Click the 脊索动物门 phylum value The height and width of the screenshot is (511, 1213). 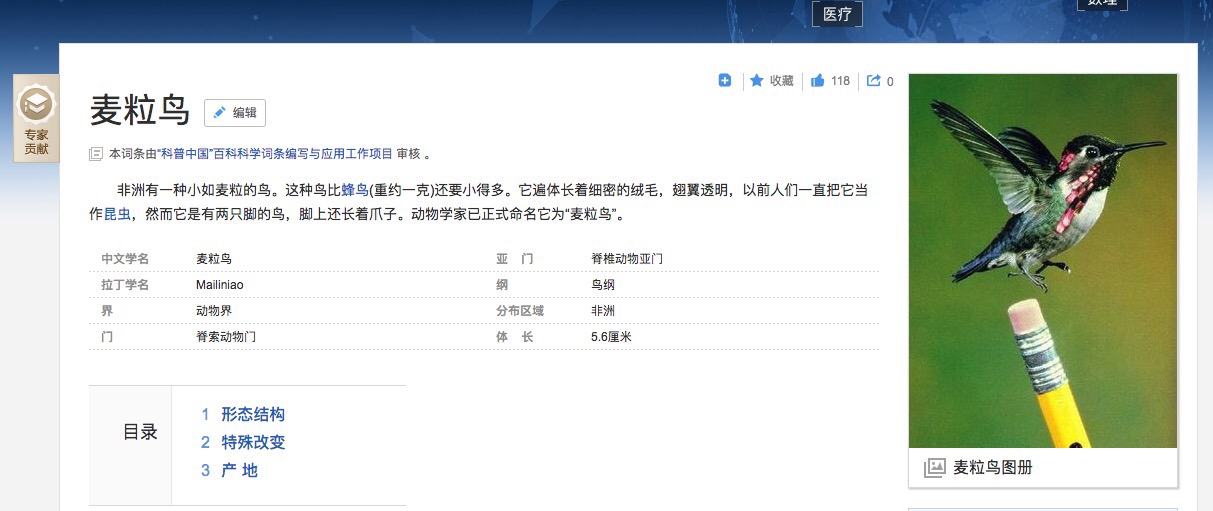point(226,337)
